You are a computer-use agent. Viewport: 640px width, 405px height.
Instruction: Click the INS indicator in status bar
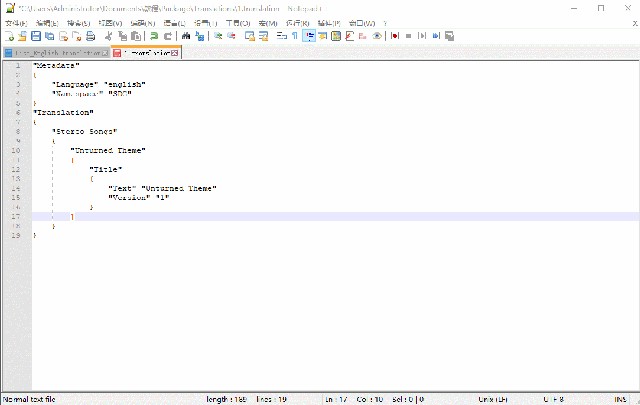coord(620,399)
